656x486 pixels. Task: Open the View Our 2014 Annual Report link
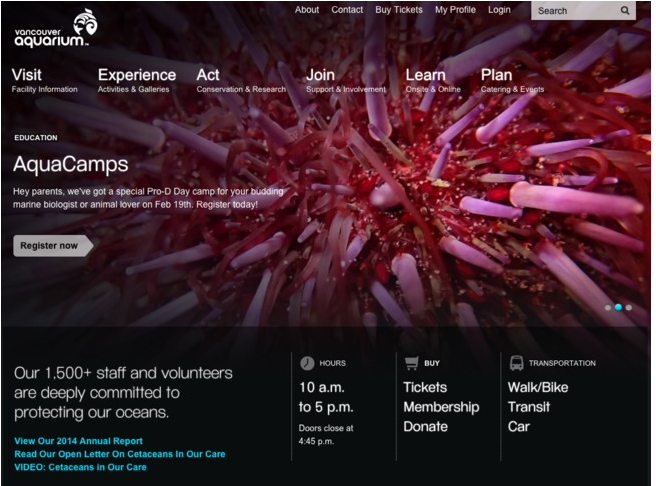click(78, 441)
